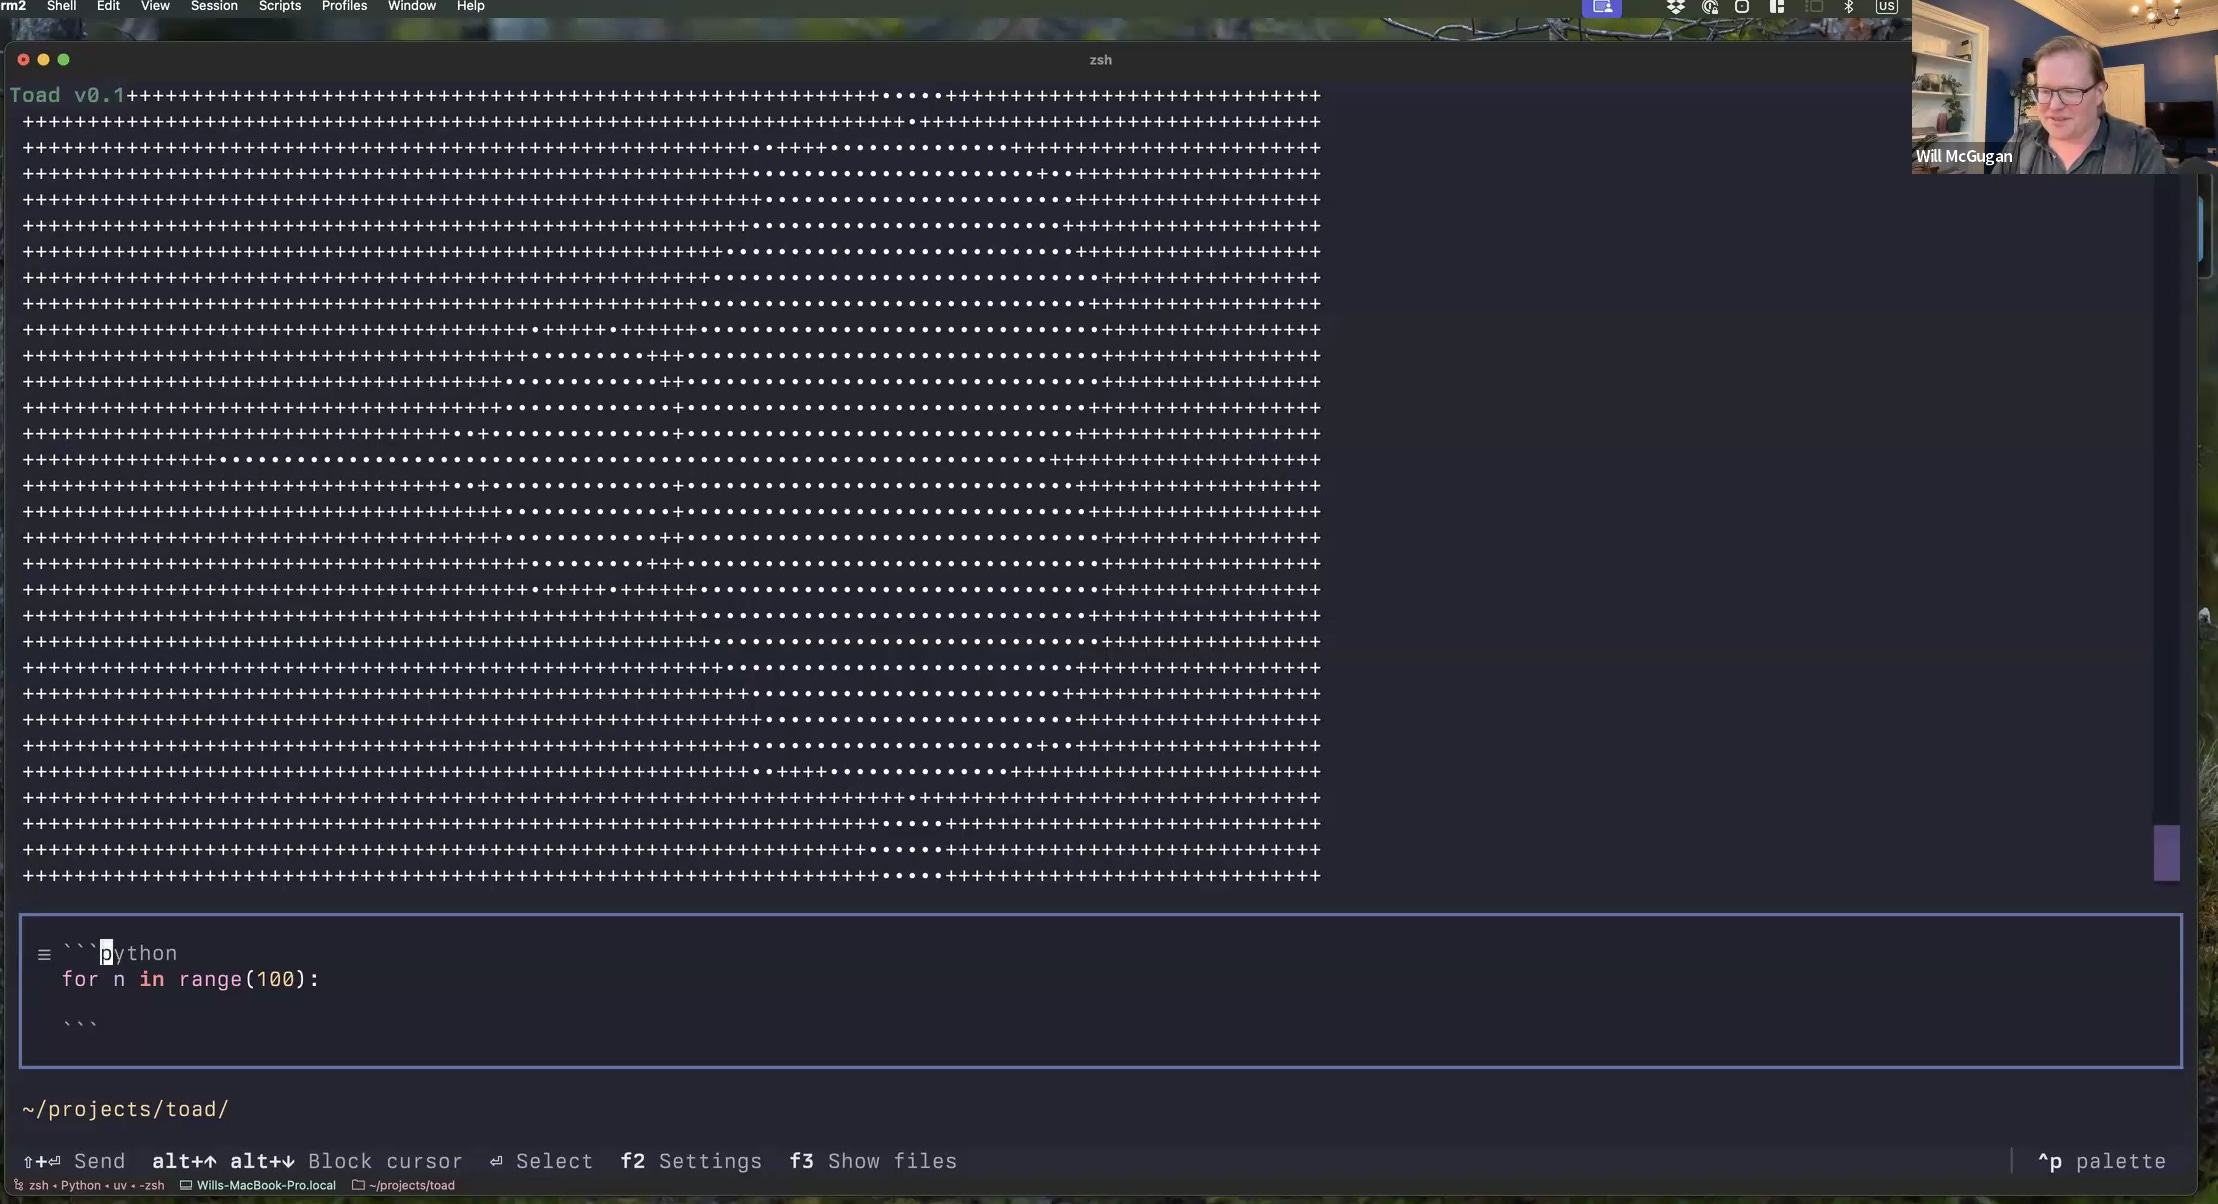Click the folder icon beside ~/projects/toad
The width and height of the screenshot is (2218, 1204).
(358, 1185)
